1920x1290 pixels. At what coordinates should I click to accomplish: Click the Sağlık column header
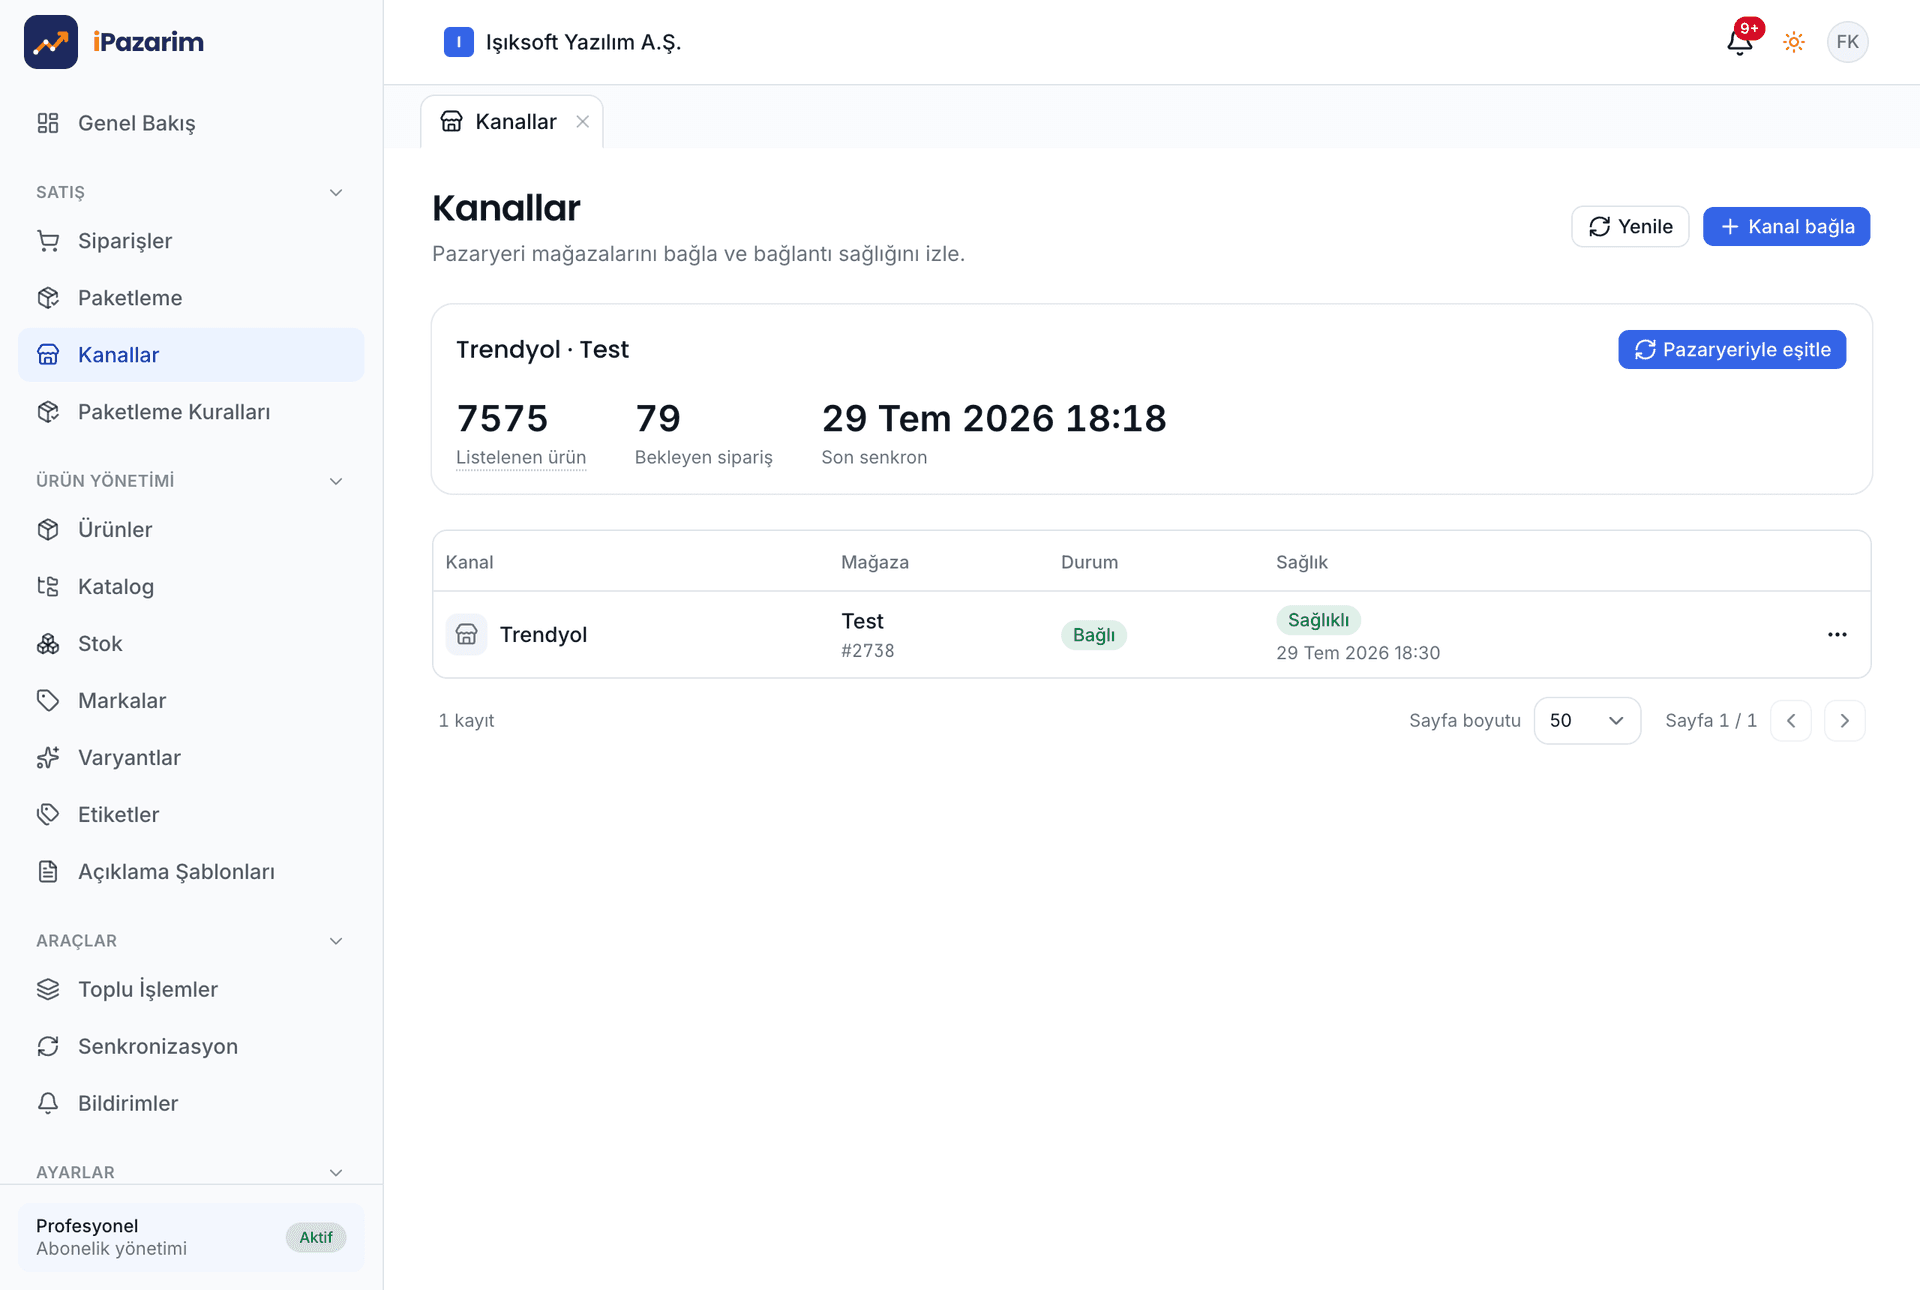(x=1302, y=562)
